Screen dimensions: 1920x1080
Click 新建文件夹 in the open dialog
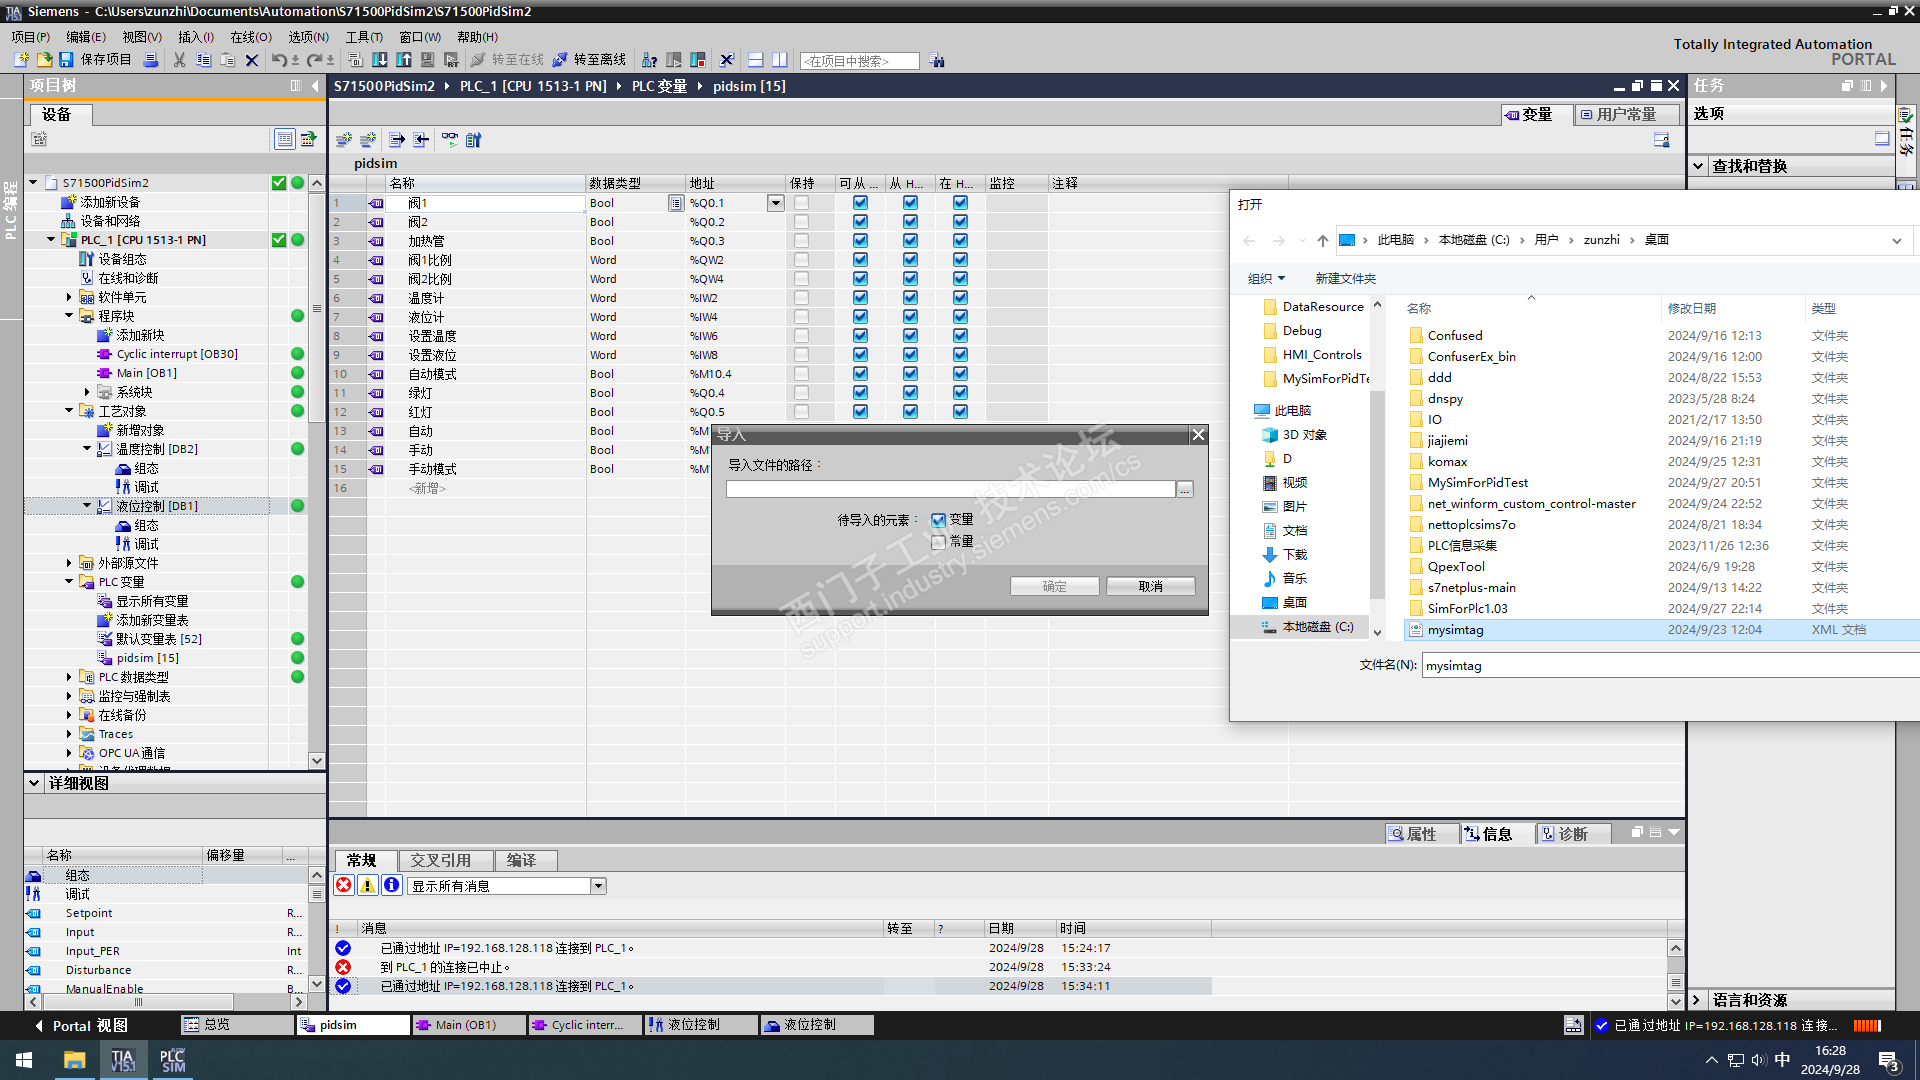tap(1345, 279)
